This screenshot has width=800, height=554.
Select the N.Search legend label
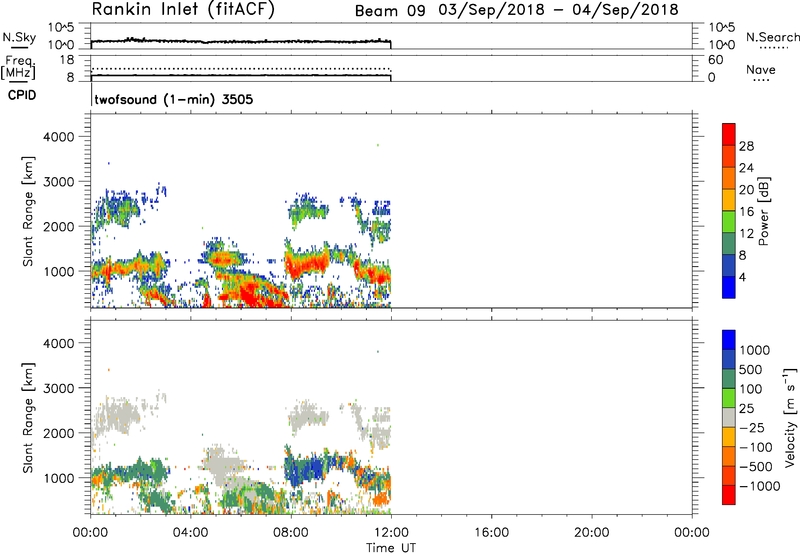tap(772, 37)
